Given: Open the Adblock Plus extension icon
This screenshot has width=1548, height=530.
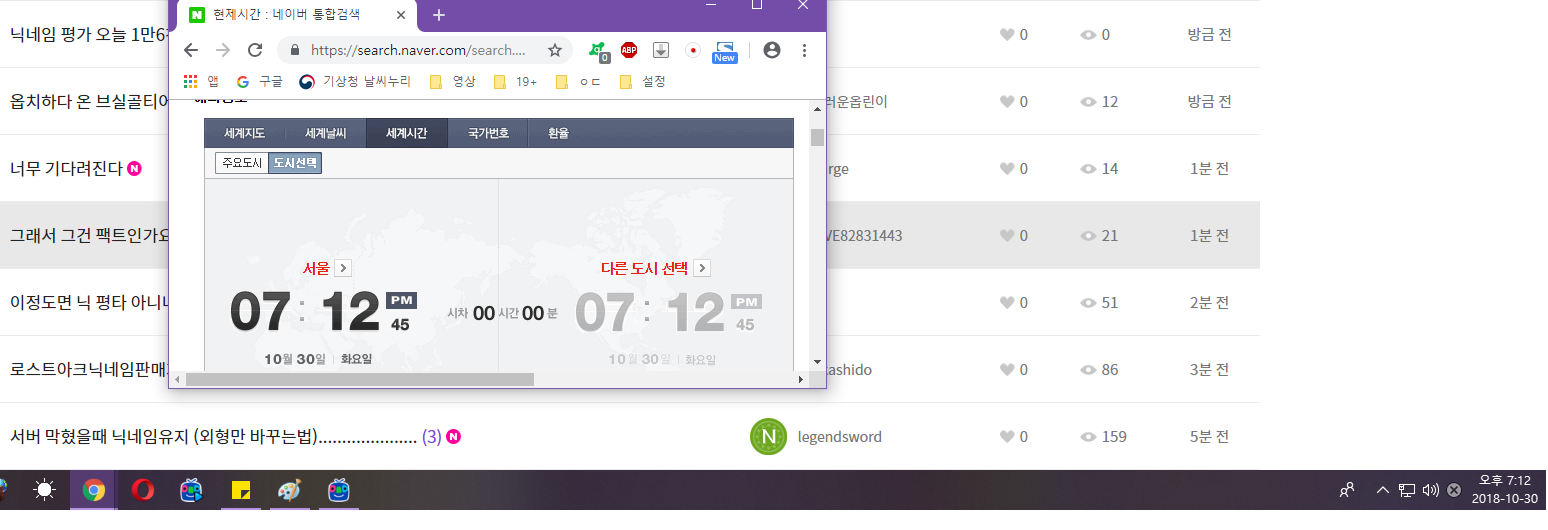Looking at the screenshot, I should (629, 50).
